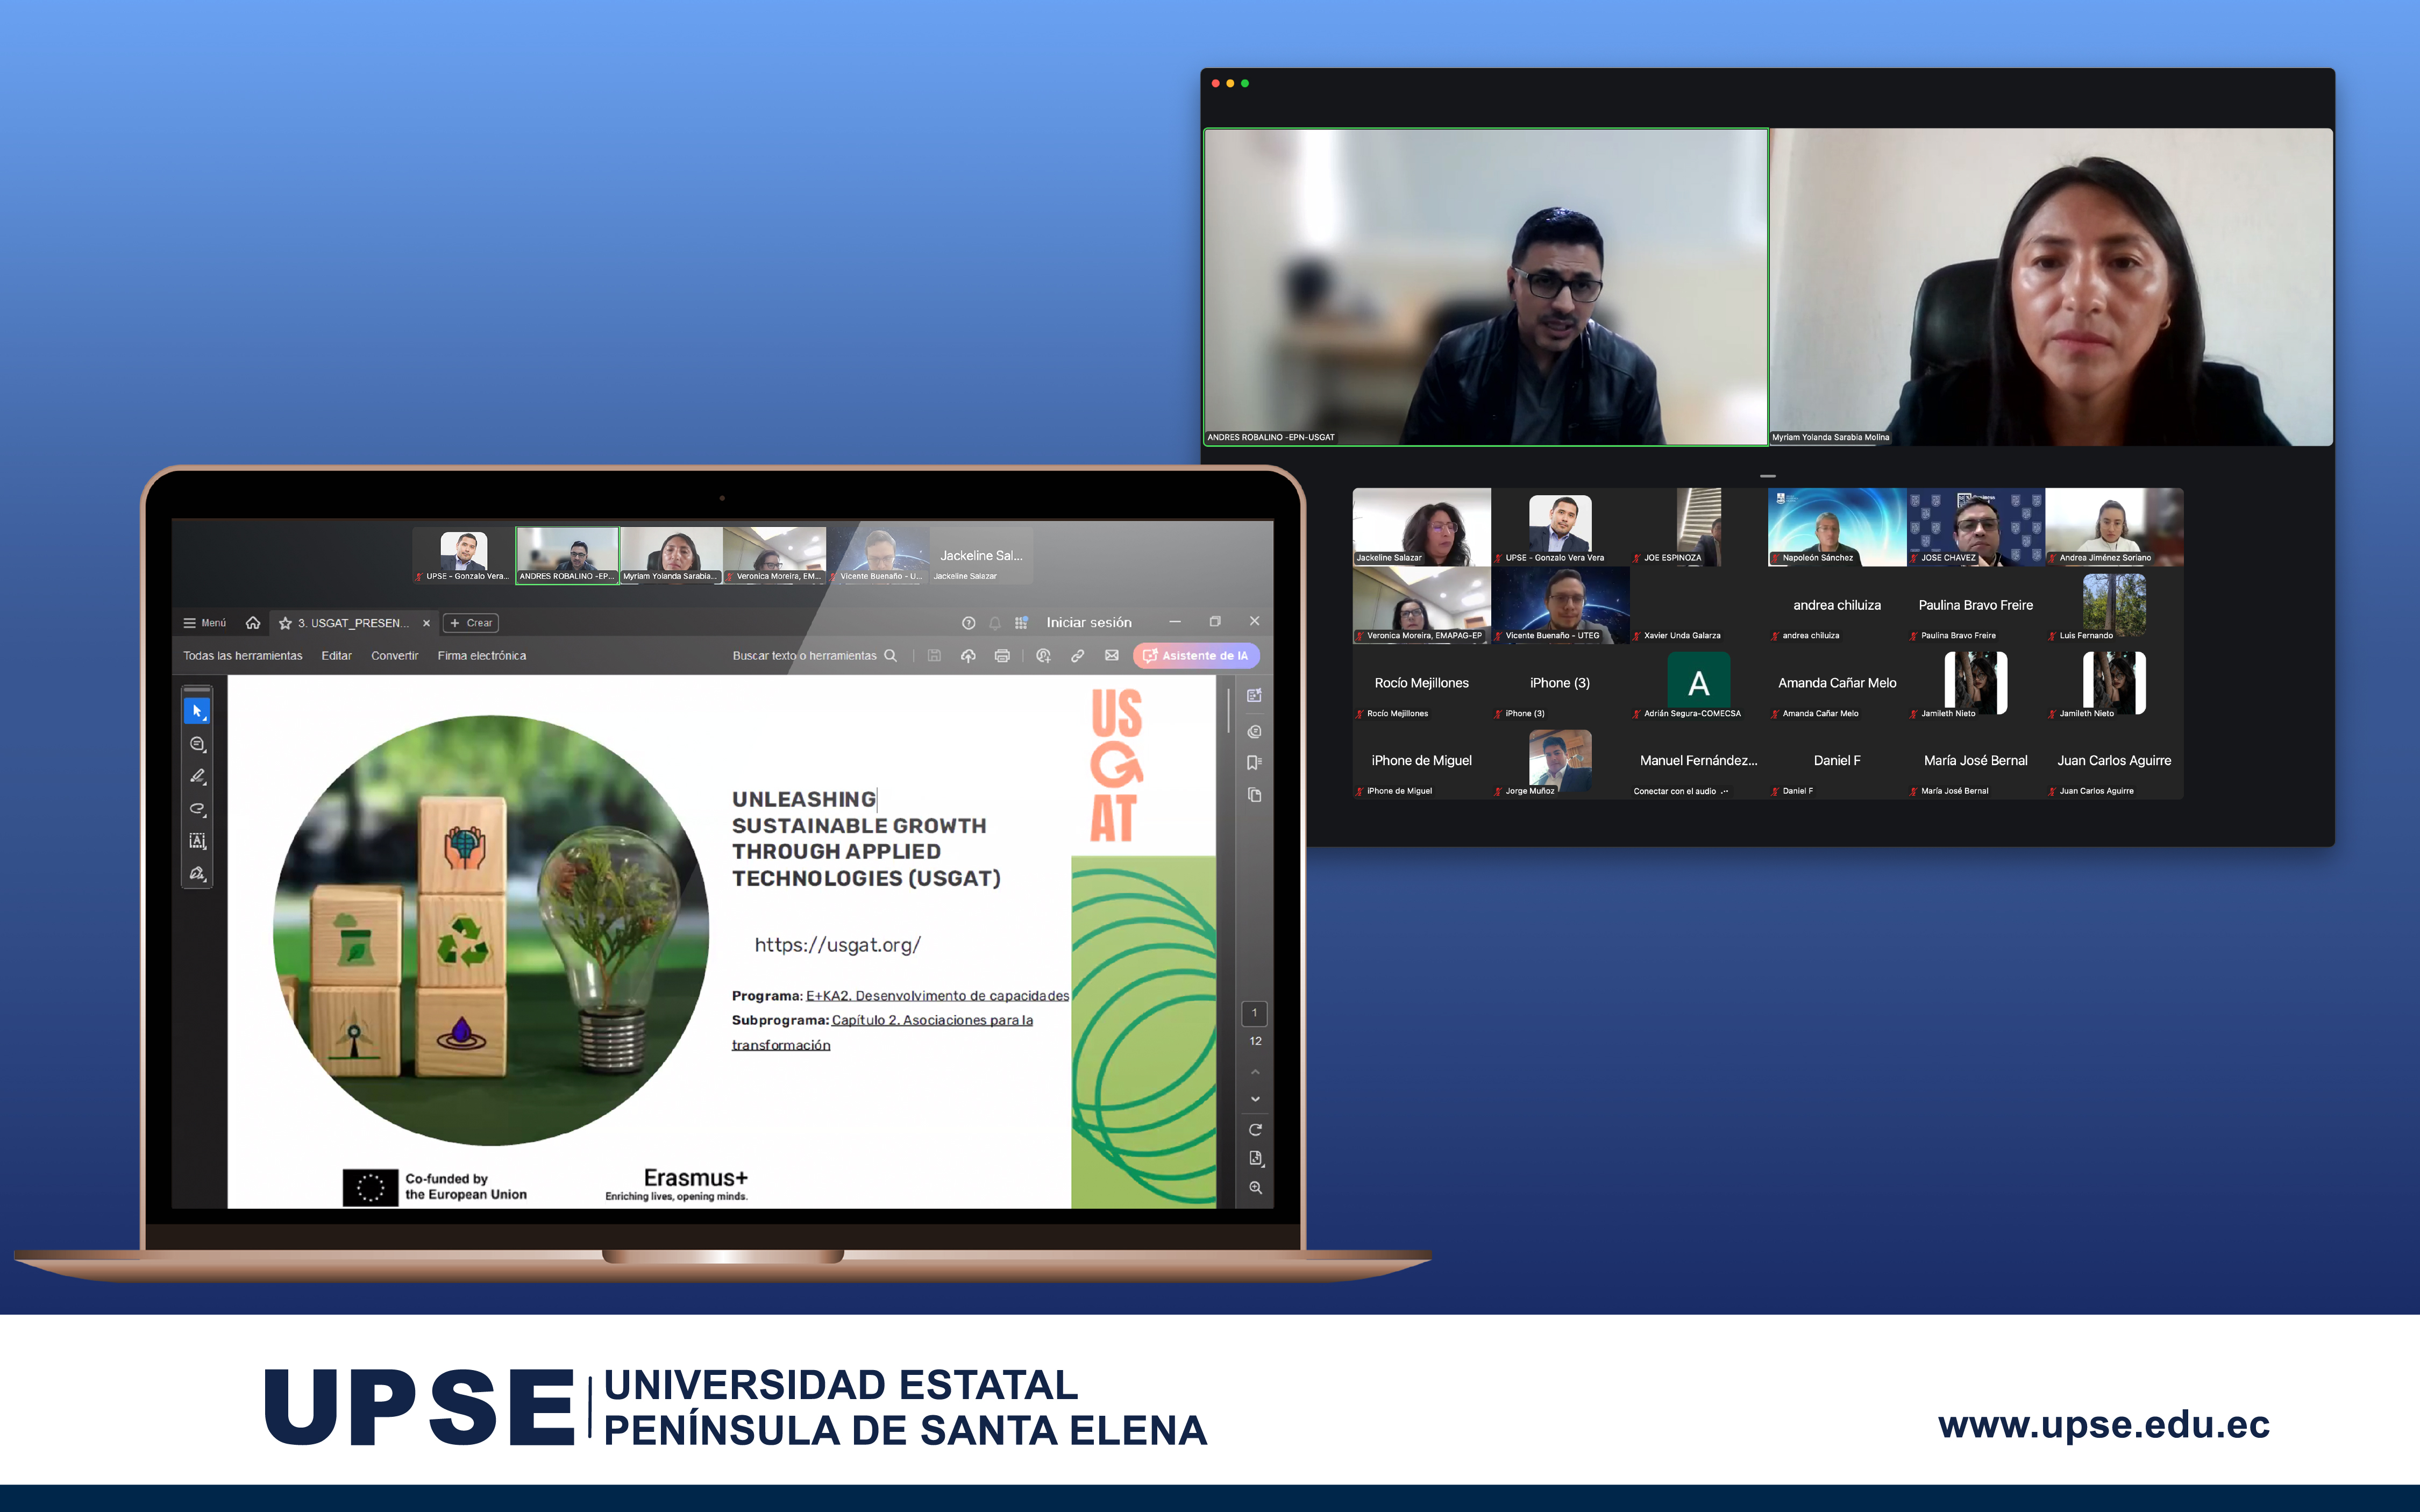This screenshot has width=2420, height=1512.
Task: Choose the add comment tool in Acrobat's left toolbar
Action: click(197, 744)
